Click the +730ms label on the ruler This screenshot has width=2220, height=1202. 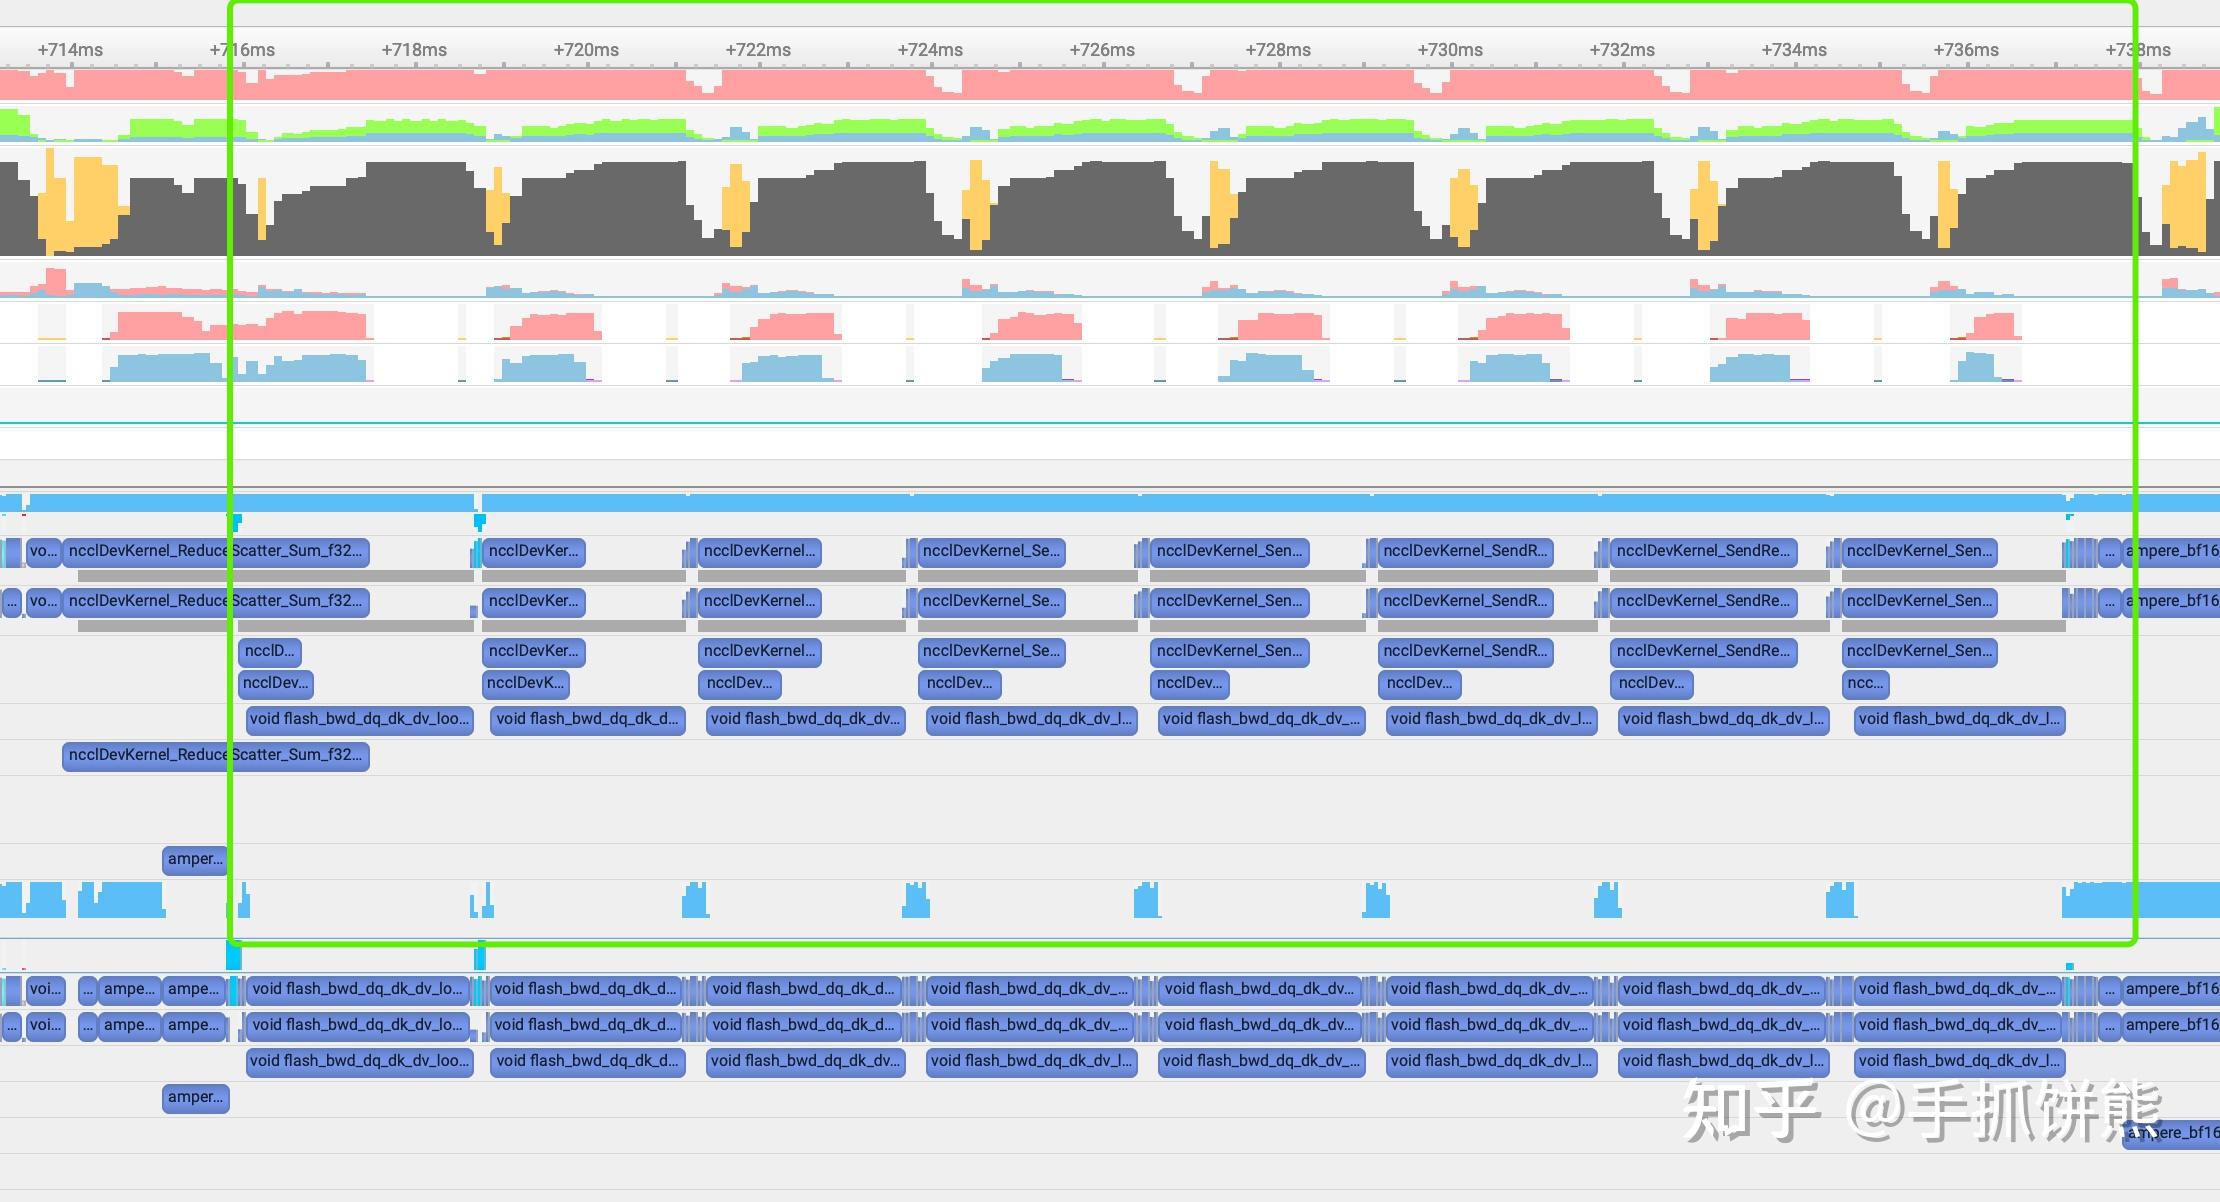click(x=1450, y=50)
